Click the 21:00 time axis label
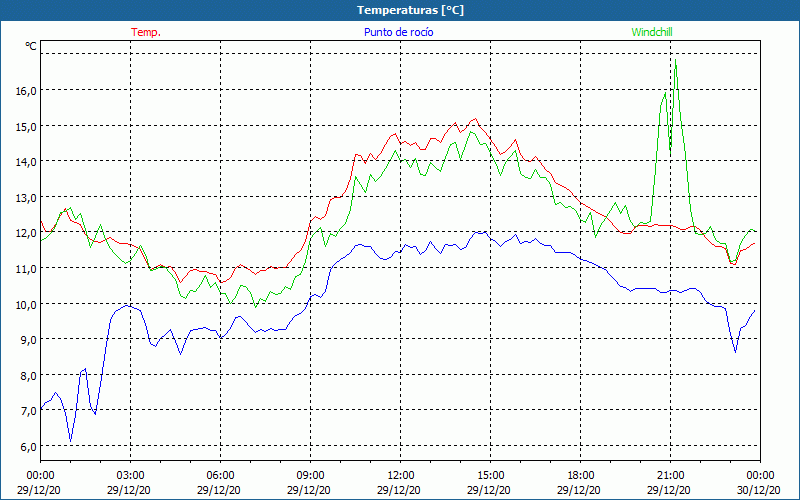Screen dimensions: 800x500 (x=670, y=476)
